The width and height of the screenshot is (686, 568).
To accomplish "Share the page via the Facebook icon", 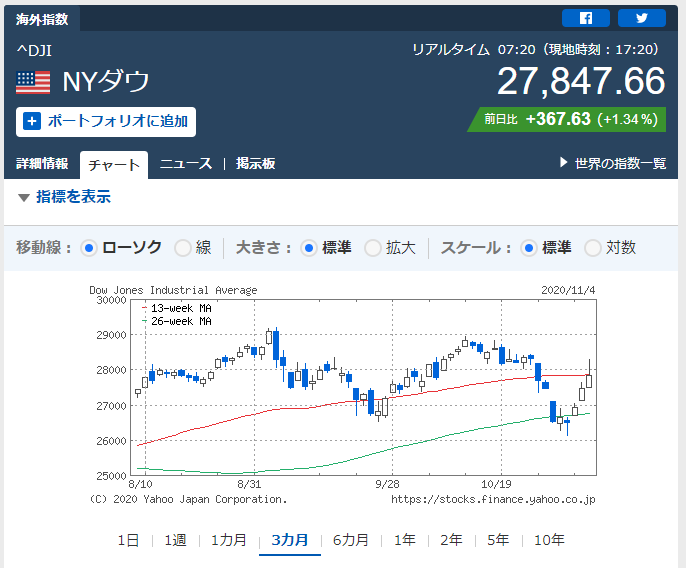I will [x=585, y=18].
